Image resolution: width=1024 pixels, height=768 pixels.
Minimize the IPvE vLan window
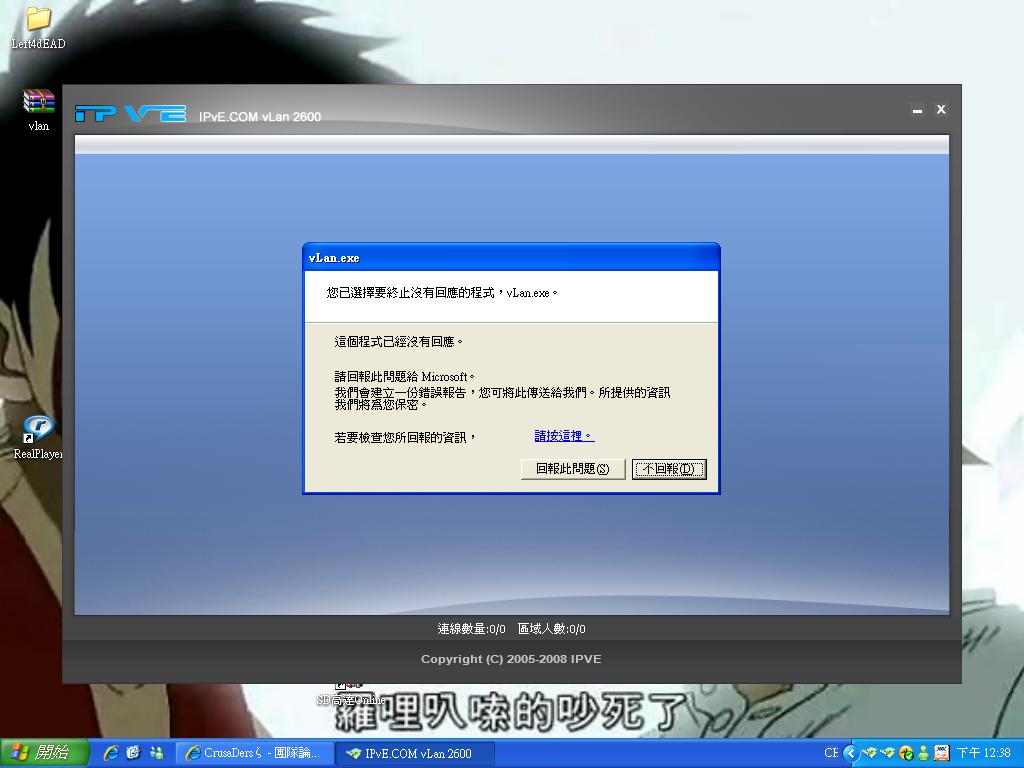pyautogui.click(x=918, y=110)
